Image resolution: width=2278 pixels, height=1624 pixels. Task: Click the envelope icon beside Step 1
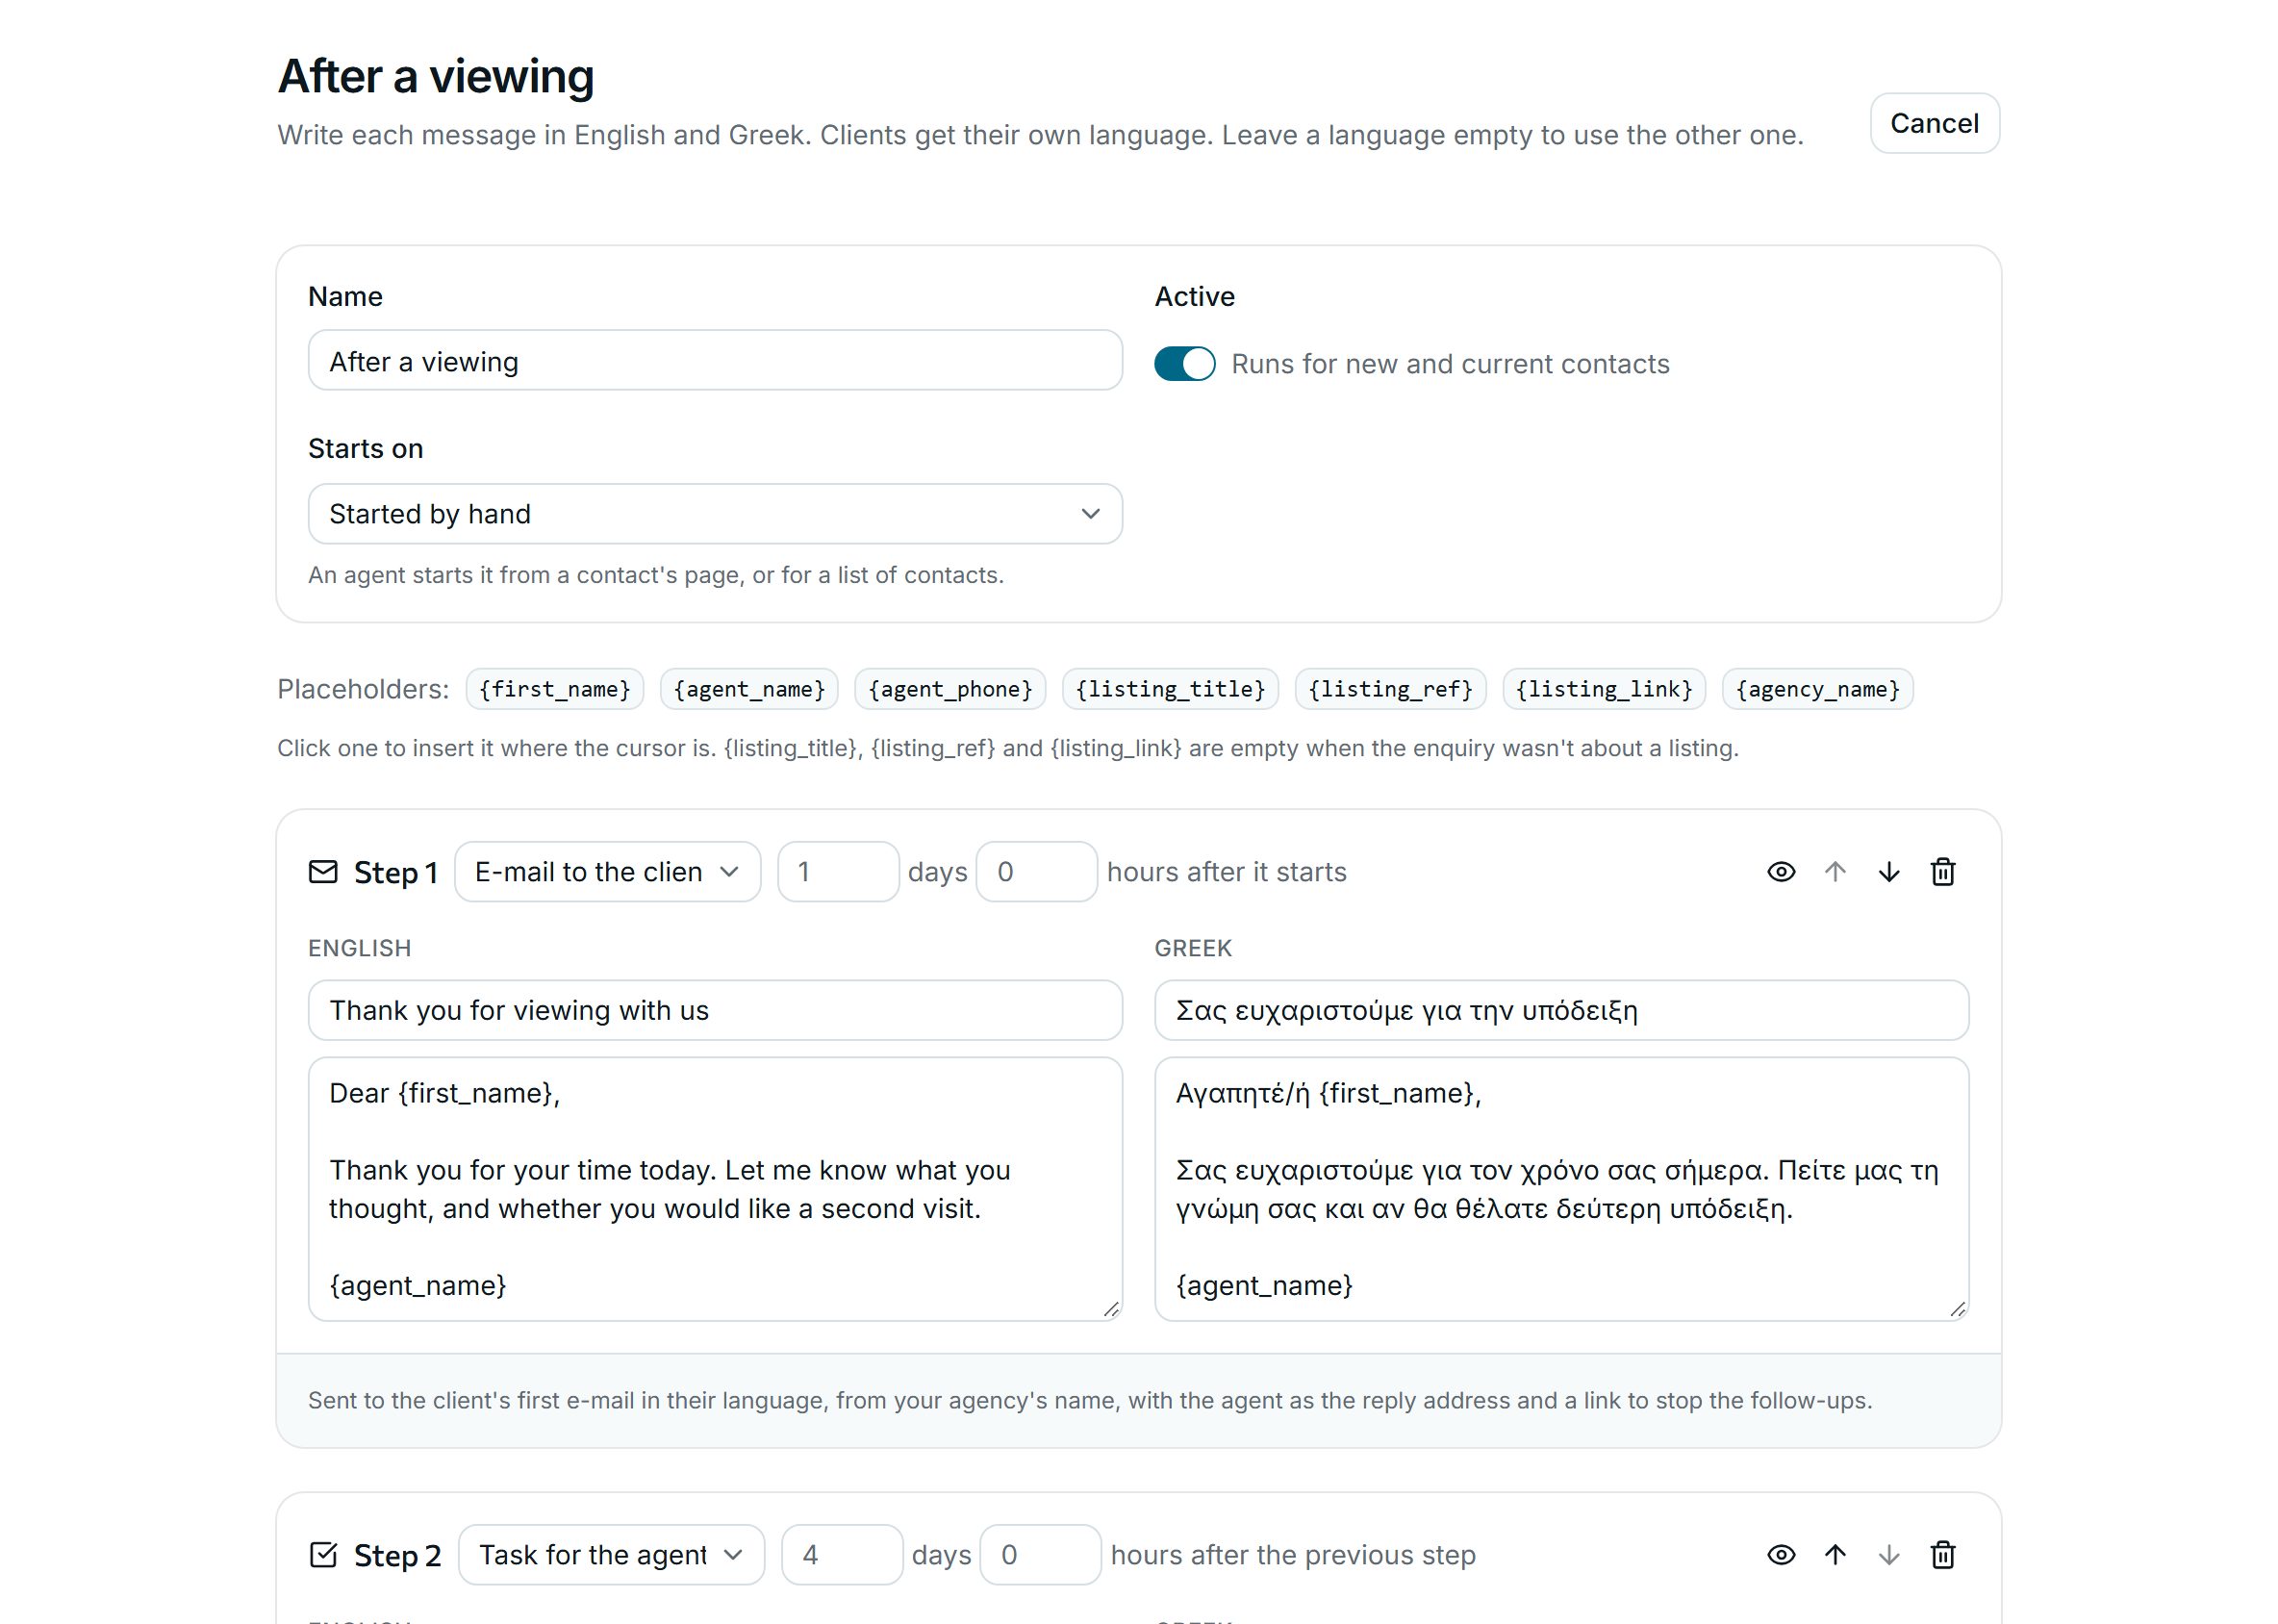[323, 872]
